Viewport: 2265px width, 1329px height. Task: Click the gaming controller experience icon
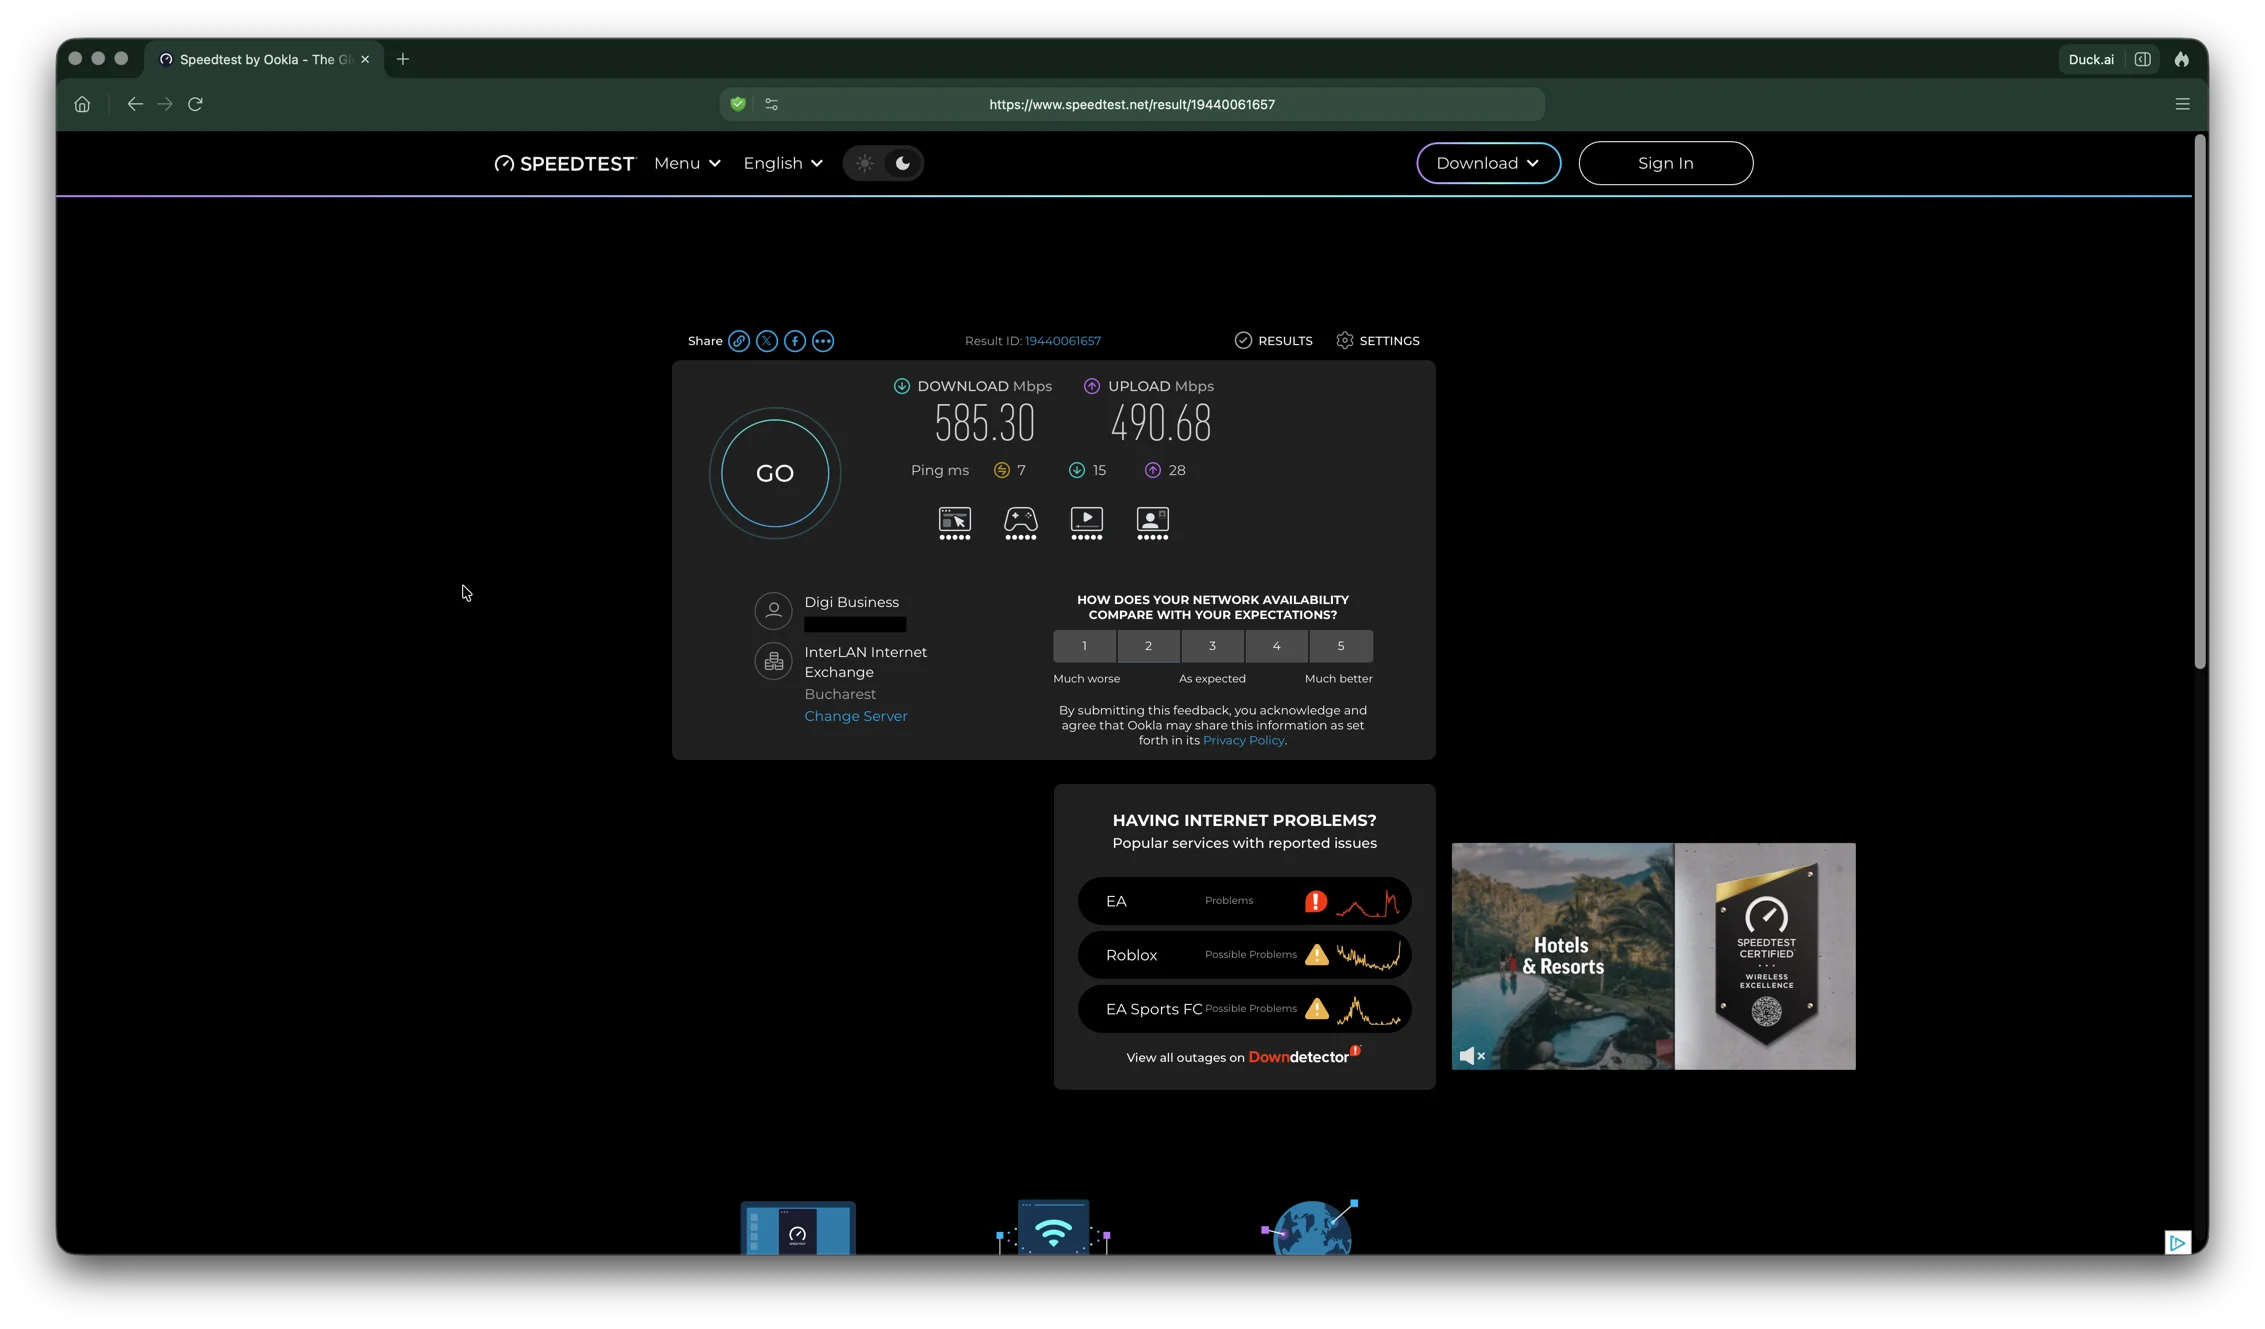pos(1020,523)
